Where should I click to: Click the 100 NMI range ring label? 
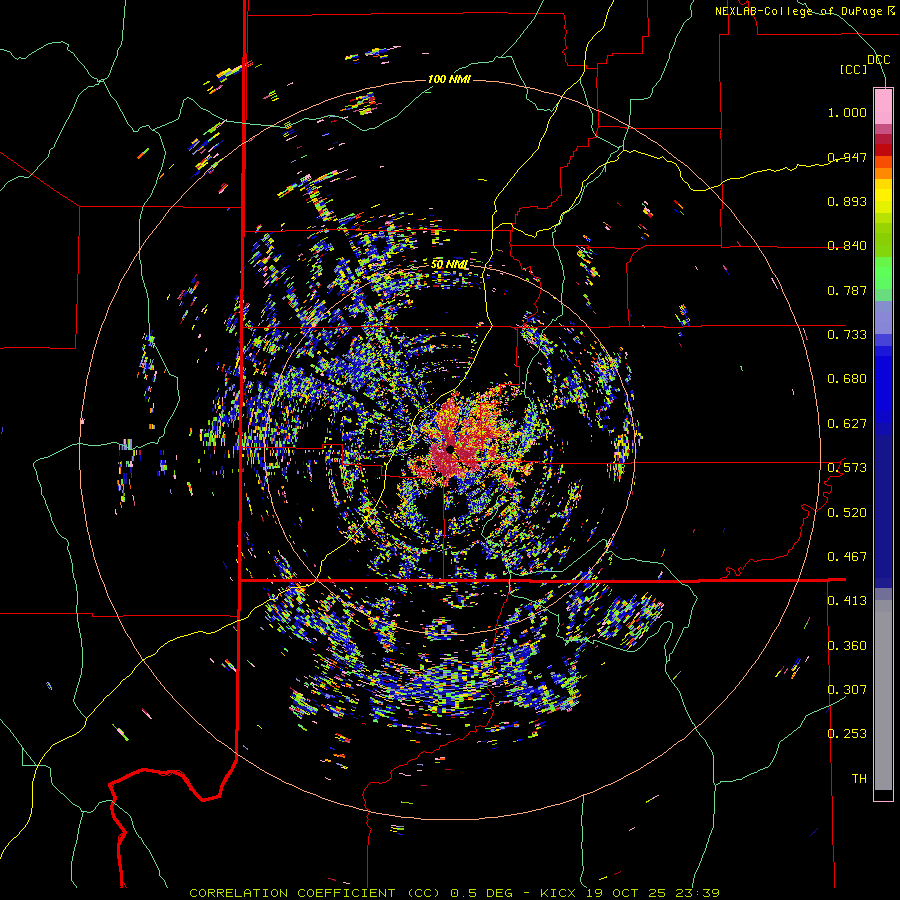coord(449,79)
